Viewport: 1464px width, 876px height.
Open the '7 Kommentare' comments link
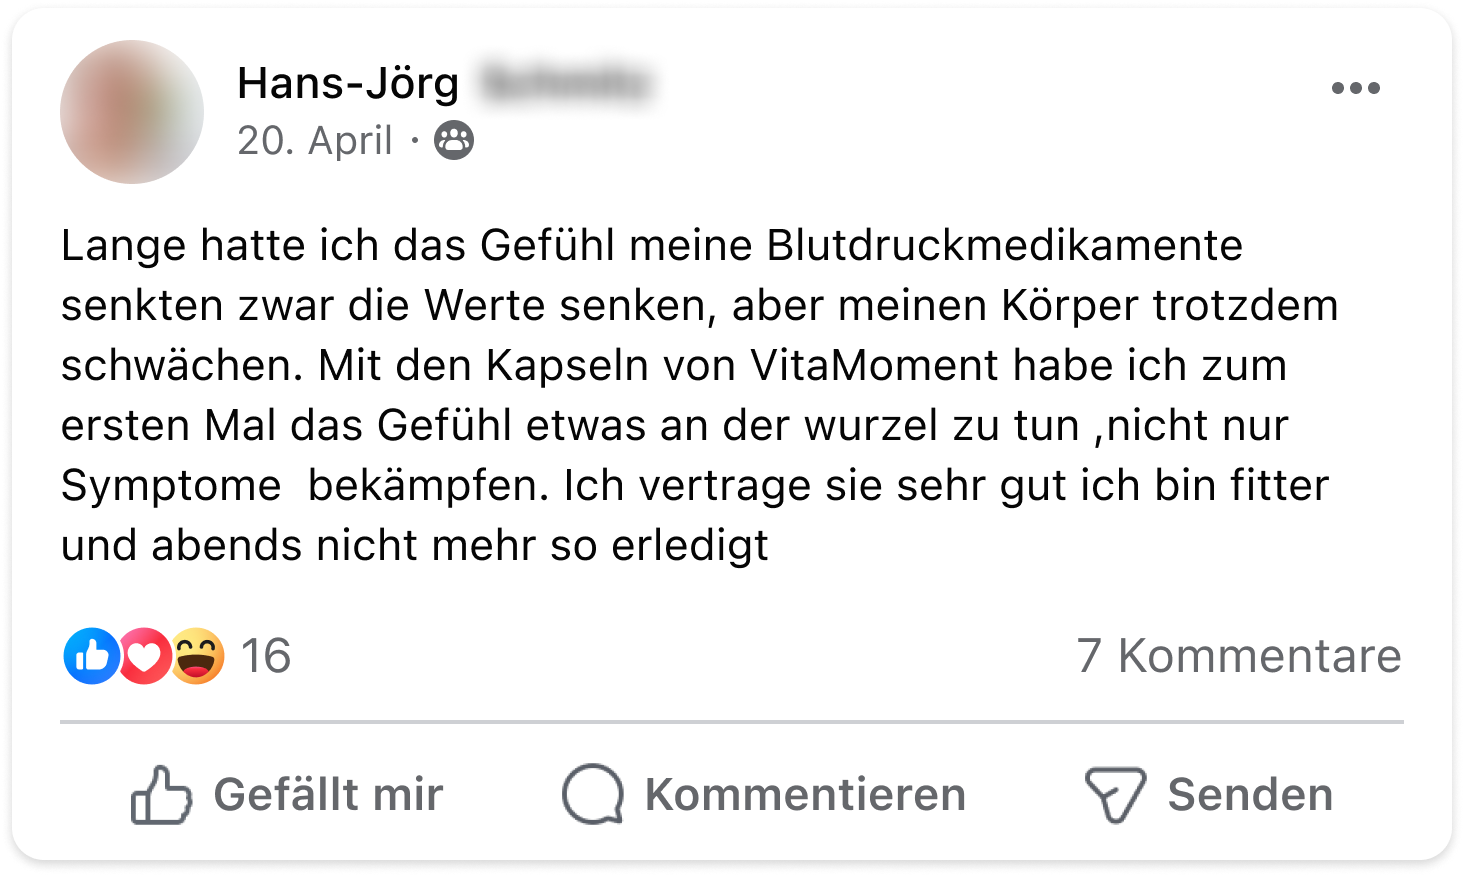tap(1239, 656)
